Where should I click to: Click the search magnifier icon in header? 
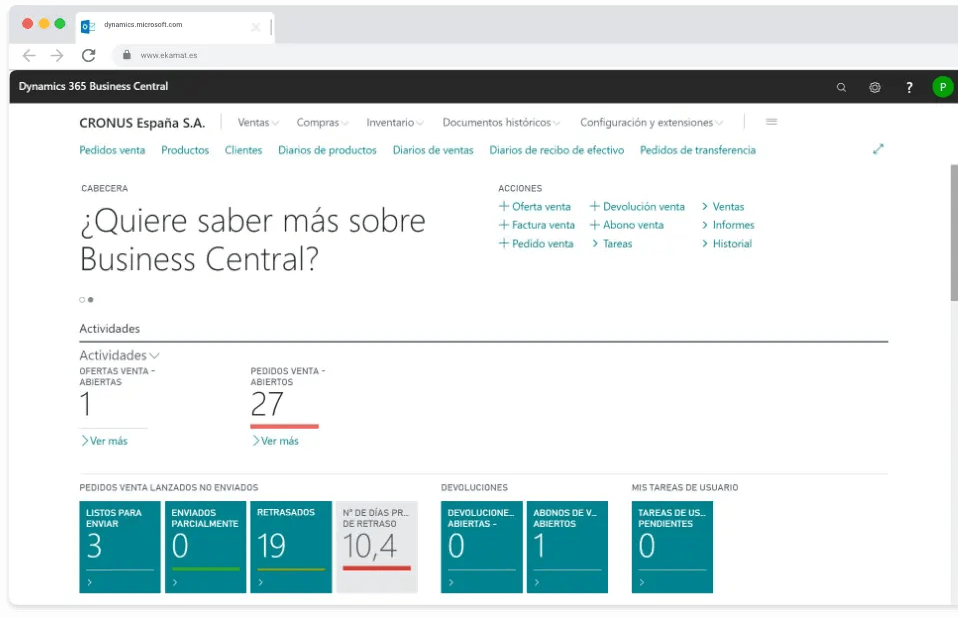pyautogui.click(x=841, y=87)
